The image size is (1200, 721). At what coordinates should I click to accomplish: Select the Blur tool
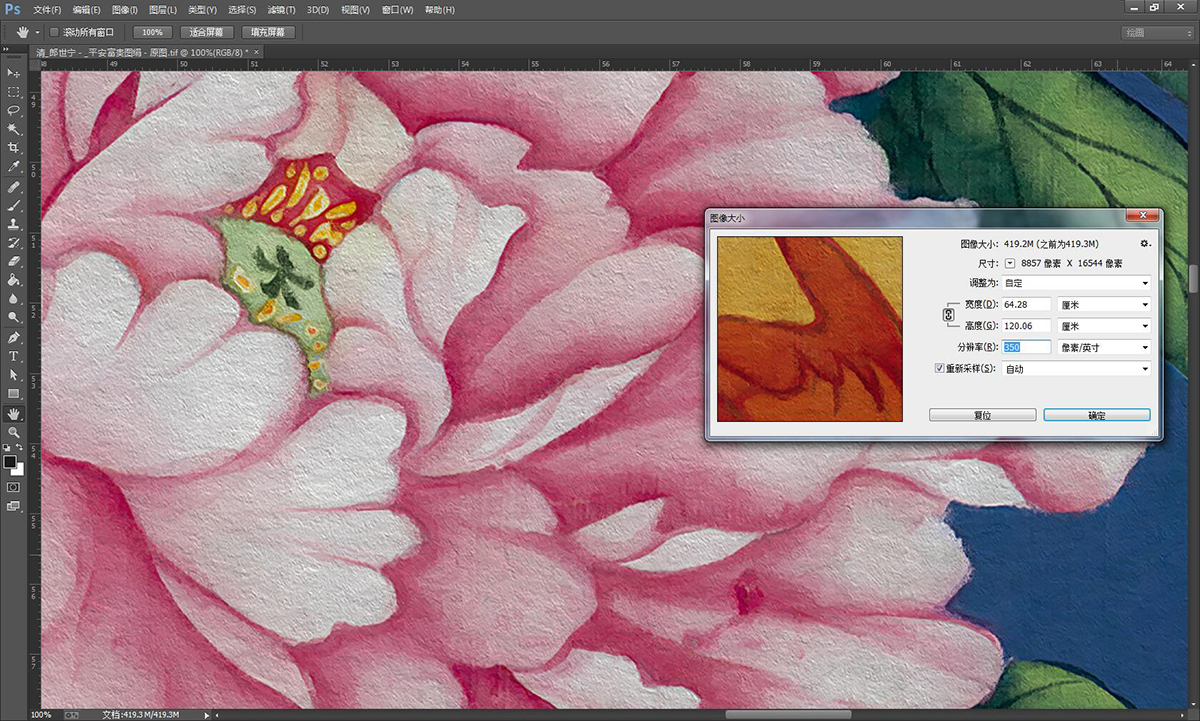(14, 298)
